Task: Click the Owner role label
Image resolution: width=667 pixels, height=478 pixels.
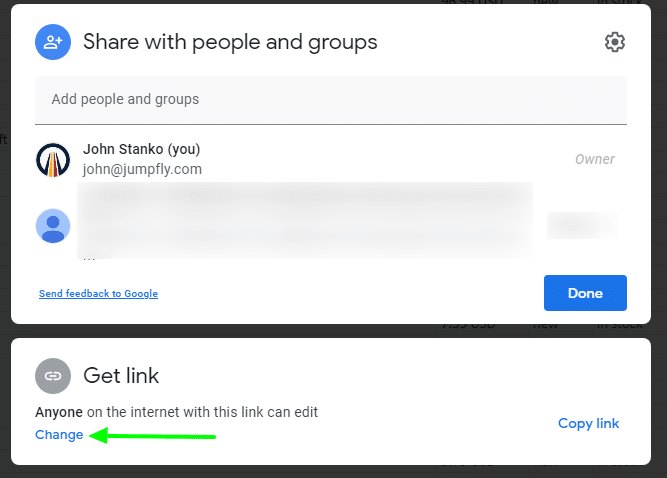Action: pyautogui.click(x=595, y=159)
